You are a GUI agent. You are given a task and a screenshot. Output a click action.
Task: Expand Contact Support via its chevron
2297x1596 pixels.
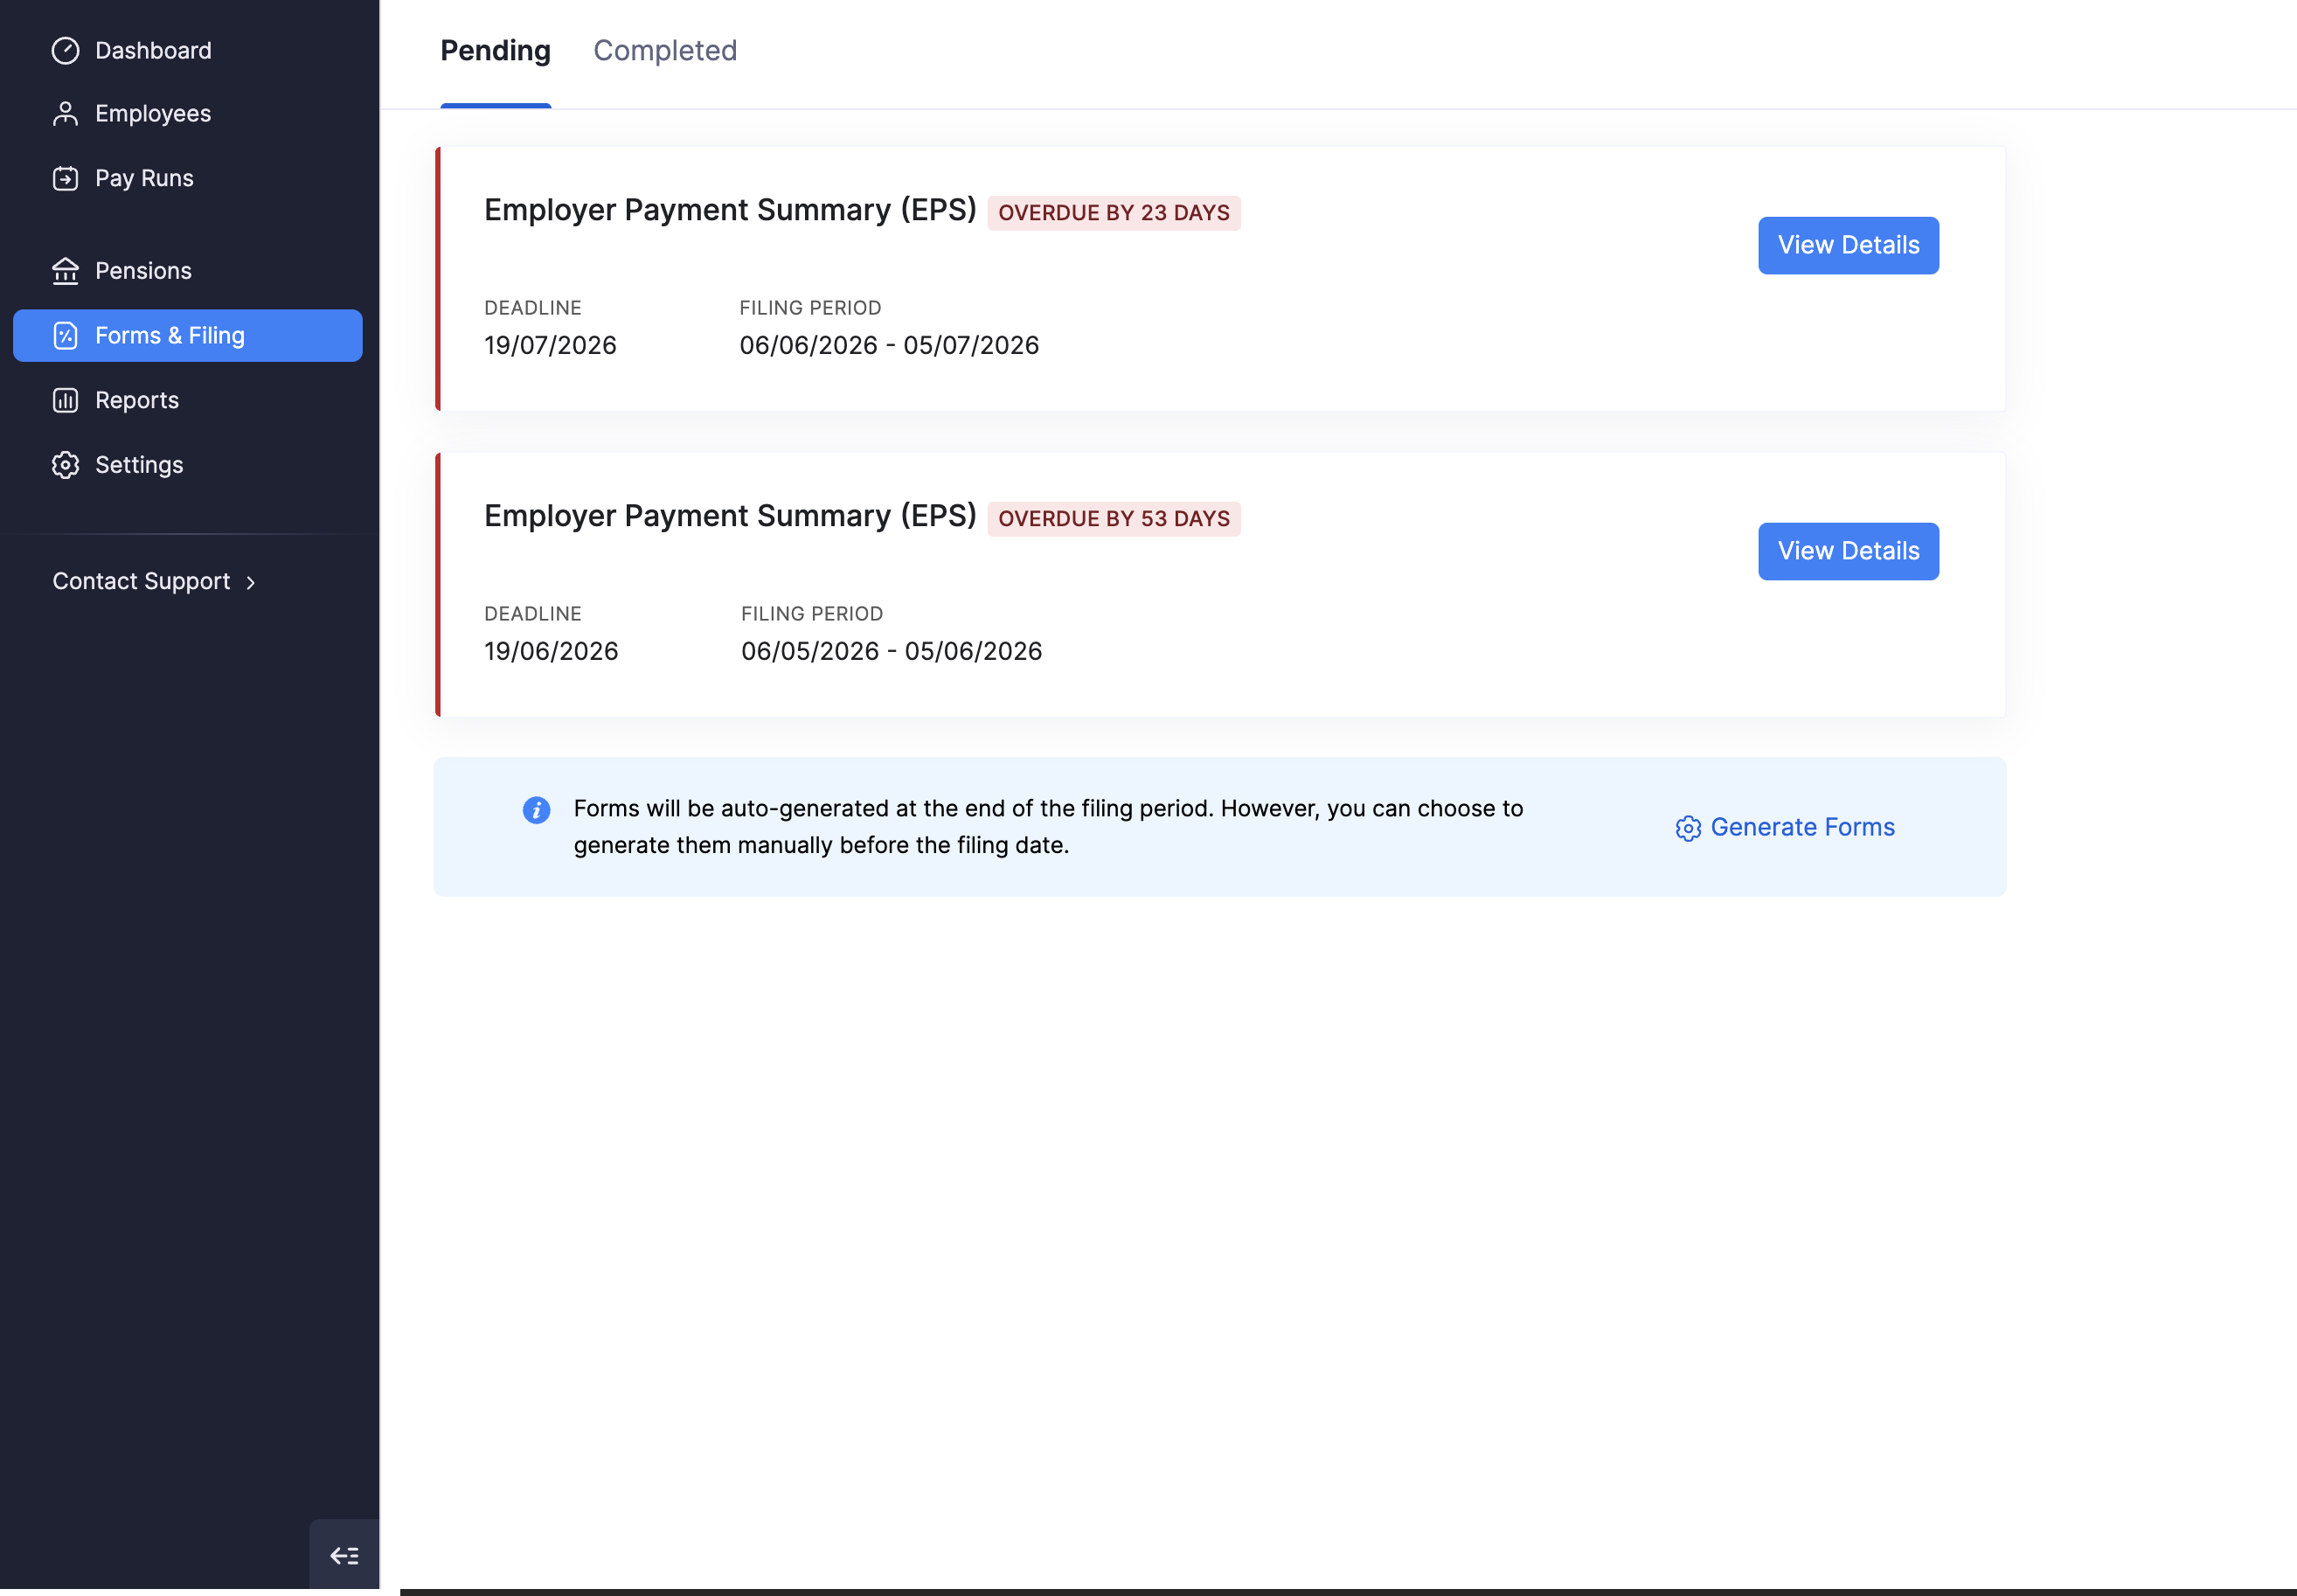251,582
